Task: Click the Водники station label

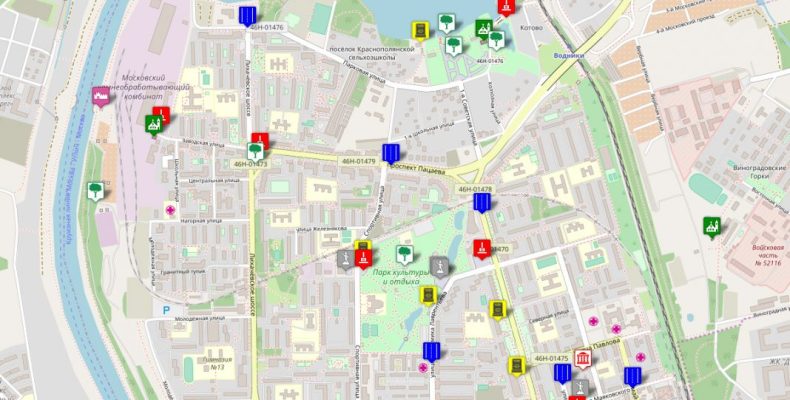Action: pyautogui.click(x=568, y=56)
